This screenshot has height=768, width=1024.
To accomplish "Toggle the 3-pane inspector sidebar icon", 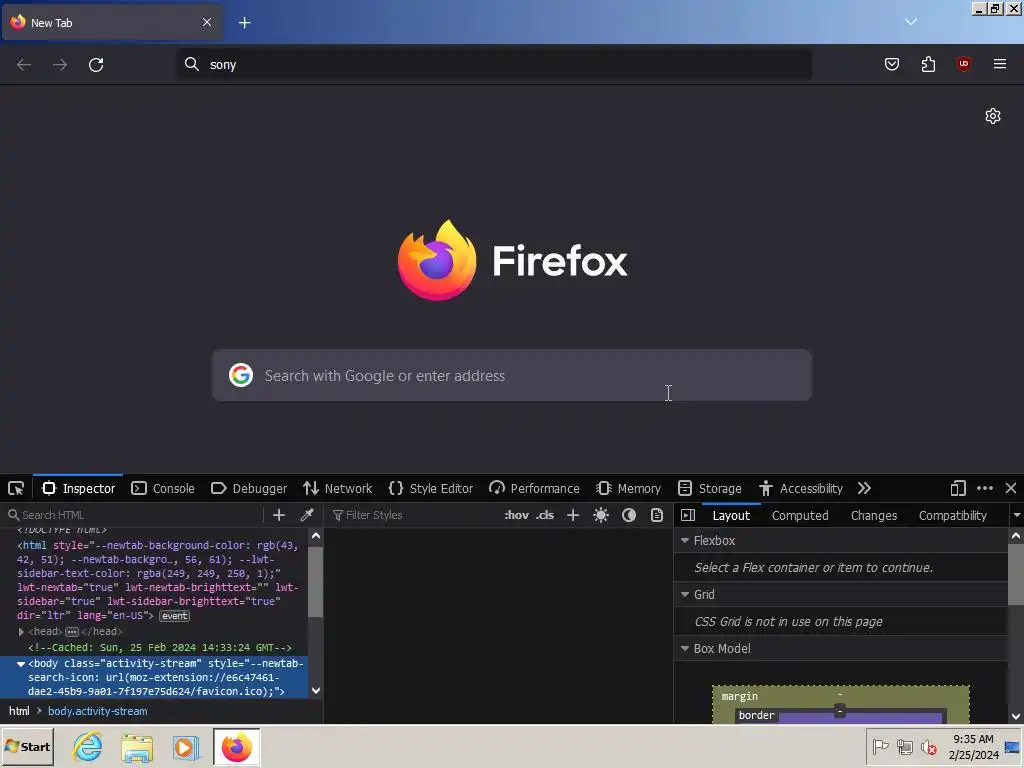I will click(688, 515).
